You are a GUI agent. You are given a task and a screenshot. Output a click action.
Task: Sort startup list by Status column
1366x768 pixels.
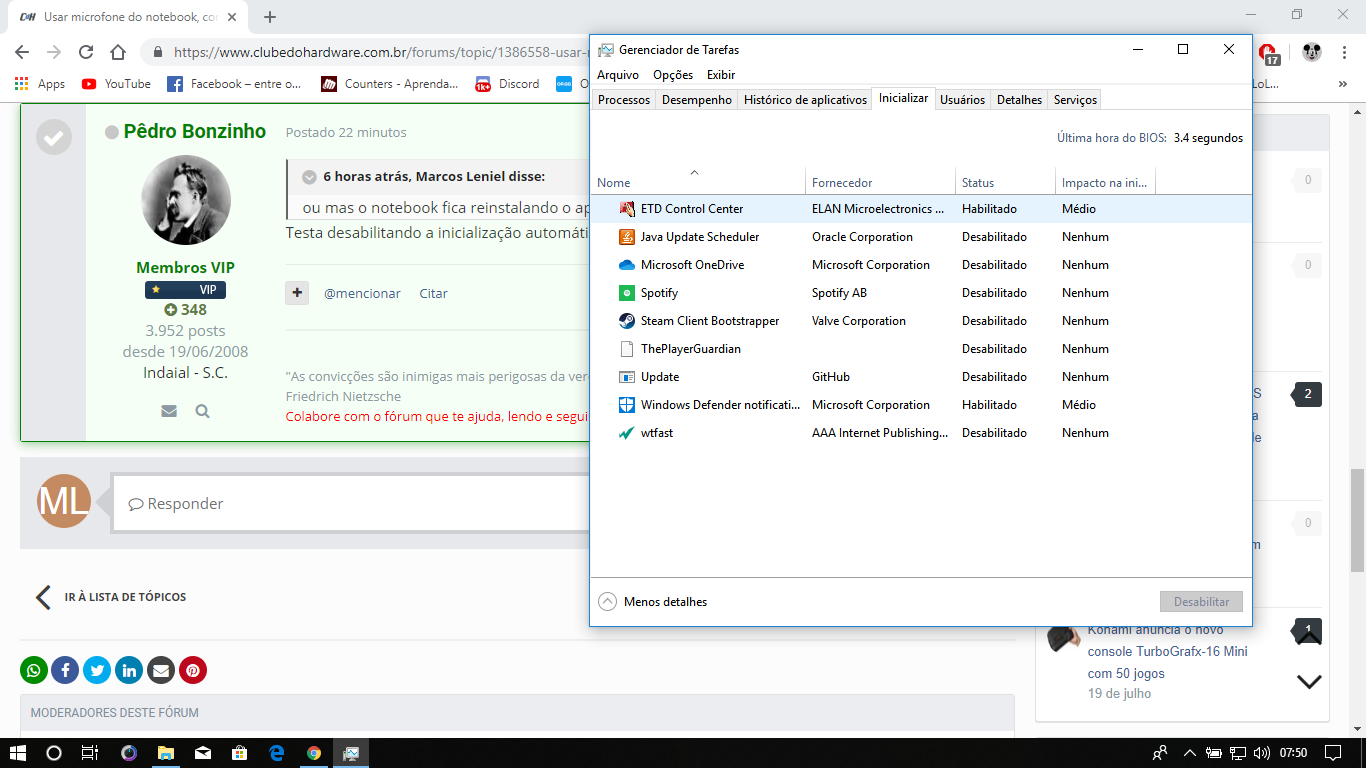click(x=1005, y=182)
